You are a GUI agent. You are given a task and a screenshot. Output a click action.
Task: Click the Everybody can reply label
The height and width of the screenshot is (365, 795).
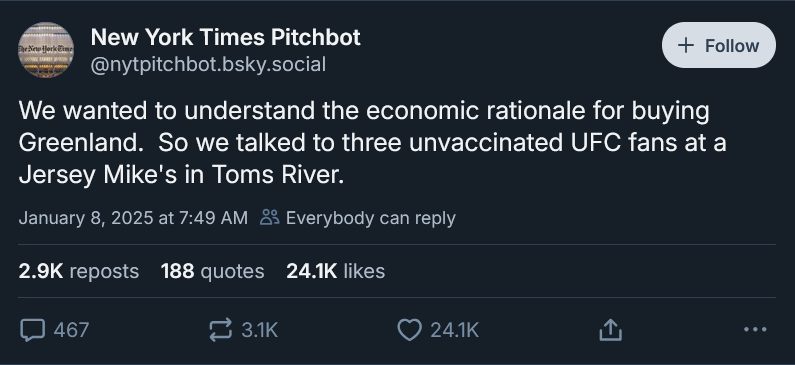point(371,218)
